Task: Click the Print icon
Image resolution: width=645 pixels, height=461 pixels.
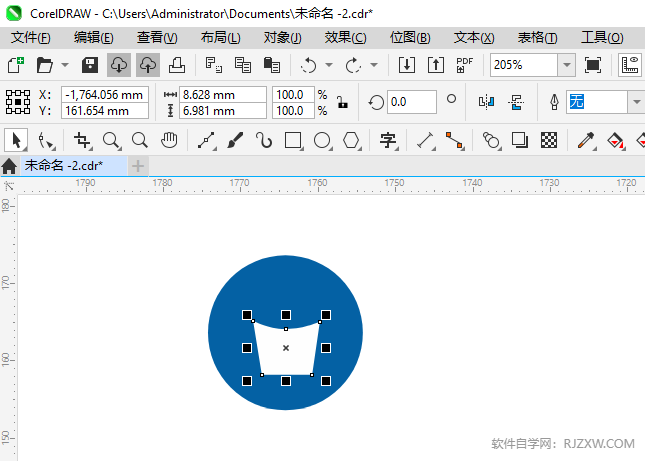Action: pos(176,65)
